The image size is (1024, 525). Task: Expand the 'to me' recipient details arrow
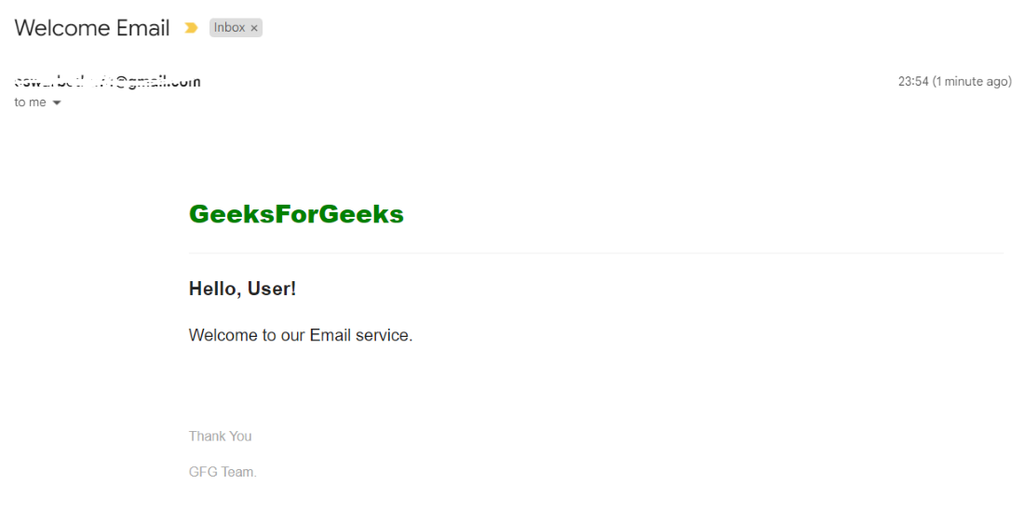click(x=57, y=103)
